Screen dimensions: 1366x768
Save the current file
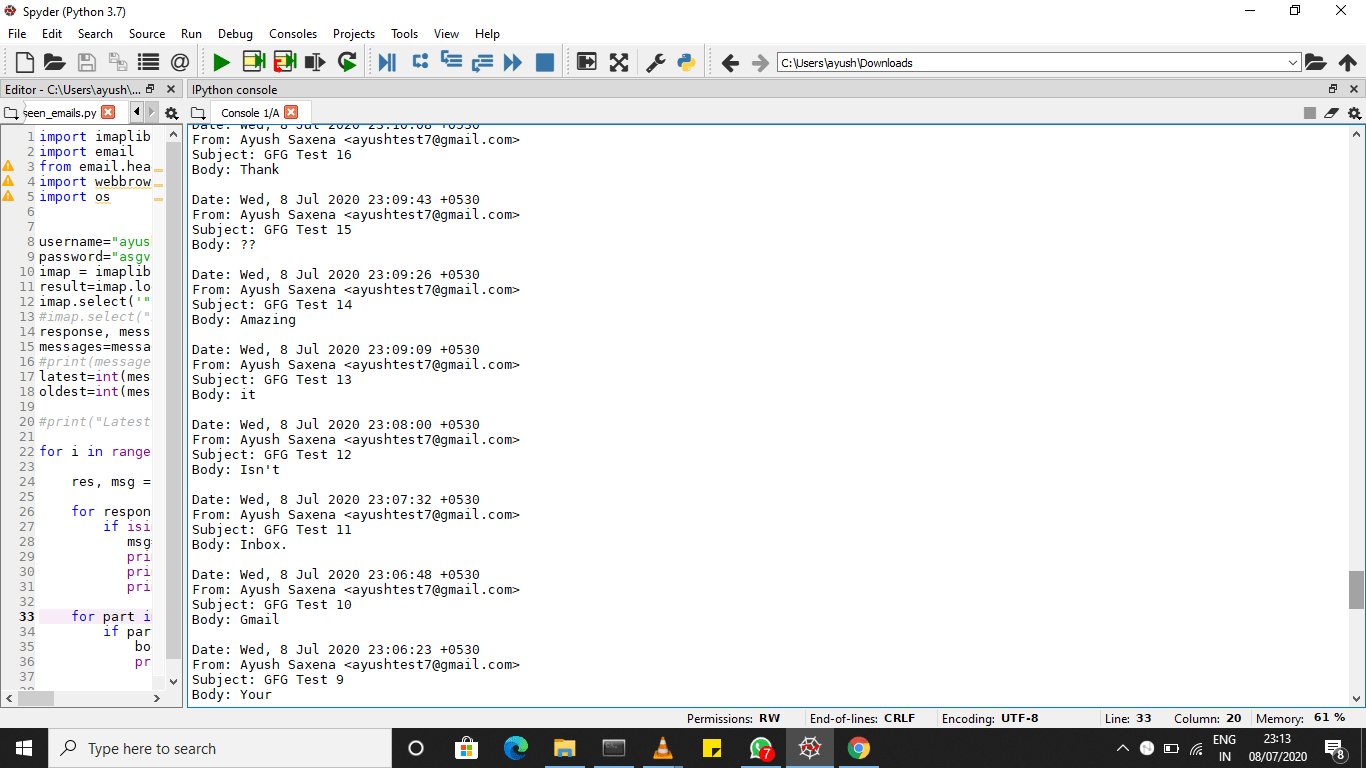[x=86, y=62]
